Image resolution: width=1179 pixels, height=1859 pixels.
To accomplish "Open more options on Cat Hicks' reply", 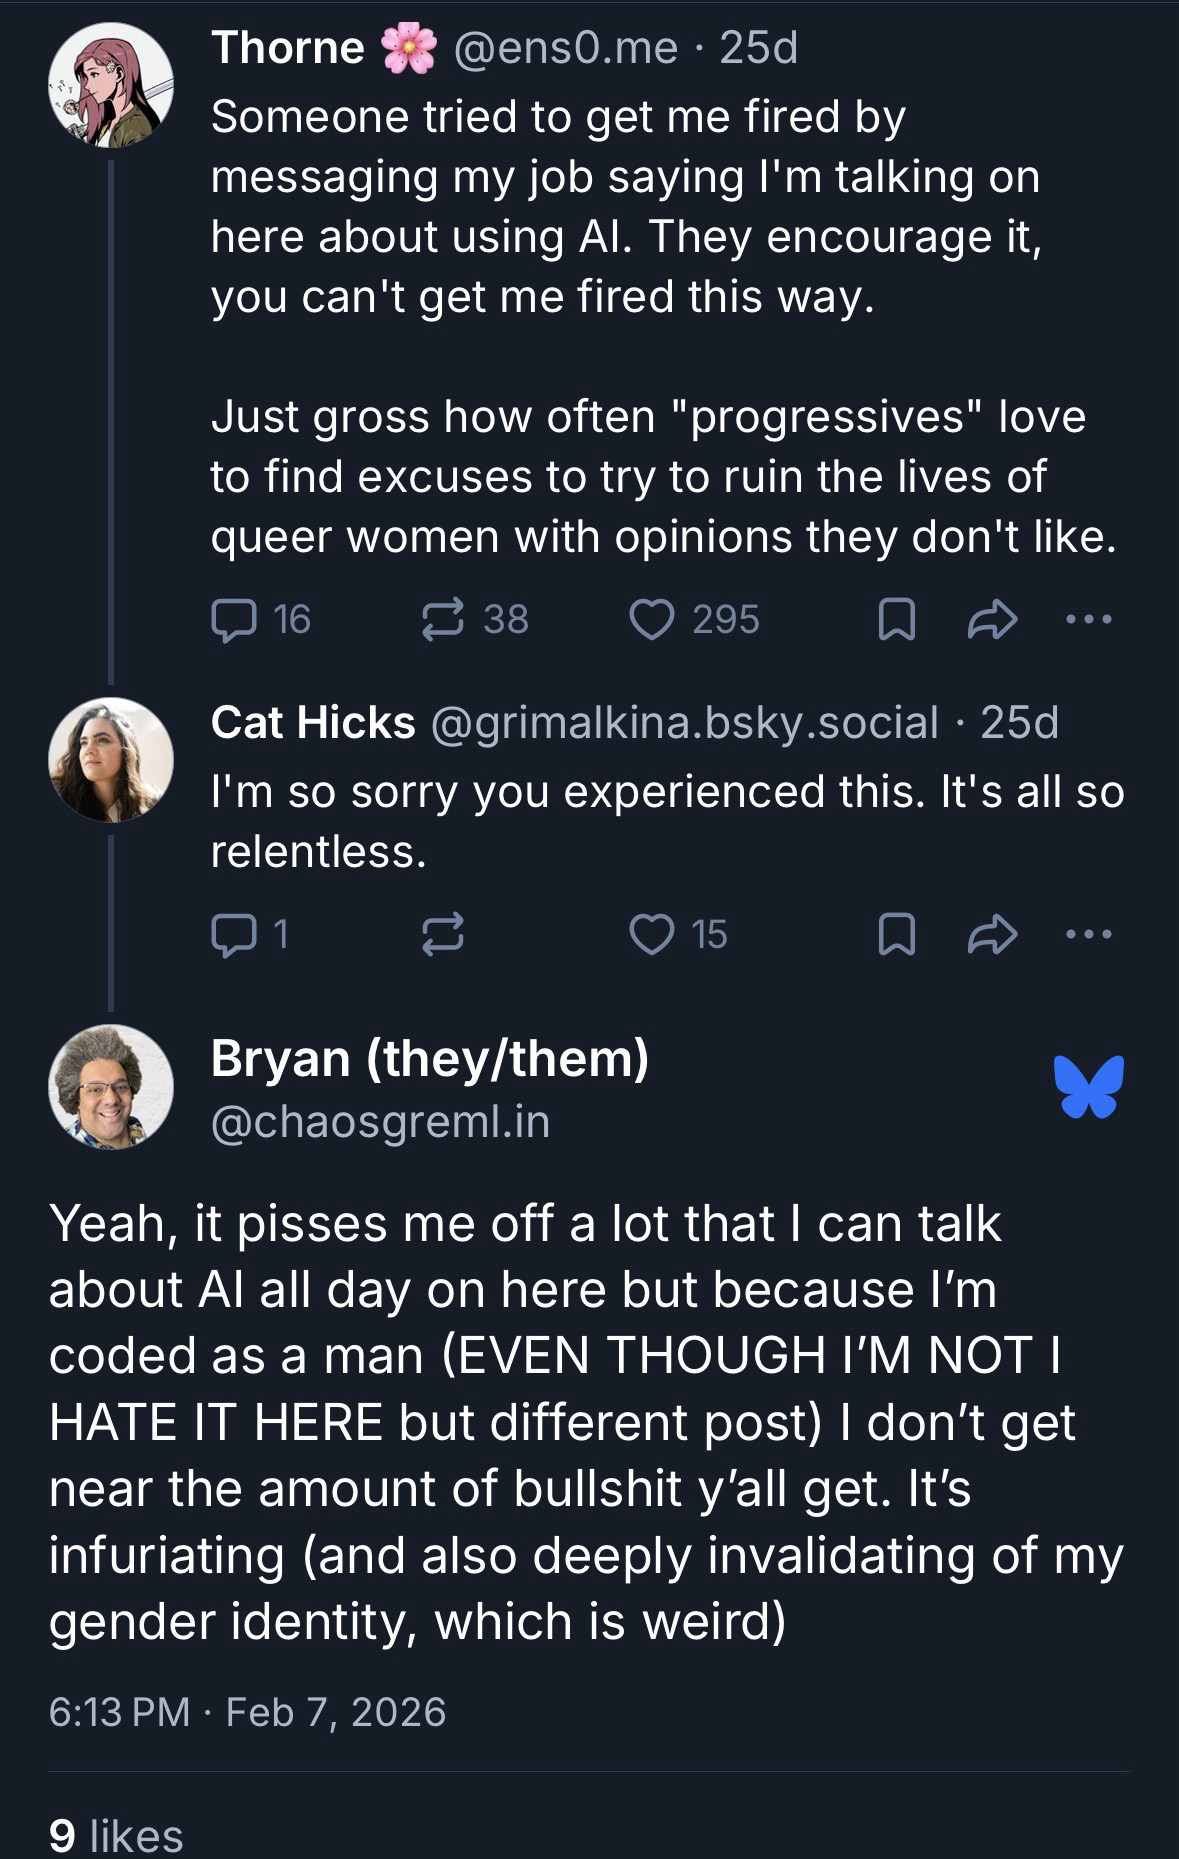I will (x=1088, y=936).
